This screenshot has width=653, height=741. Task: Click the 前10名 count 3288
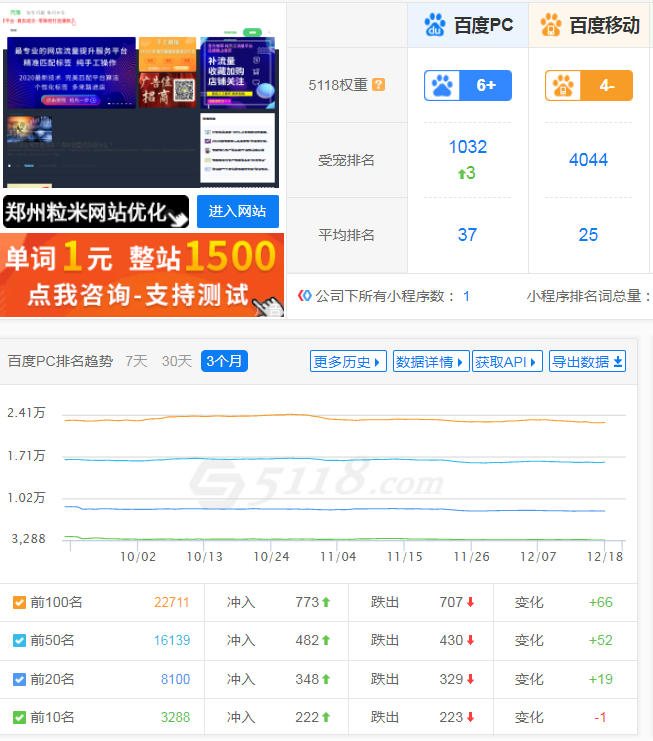(x=175, y=717)
